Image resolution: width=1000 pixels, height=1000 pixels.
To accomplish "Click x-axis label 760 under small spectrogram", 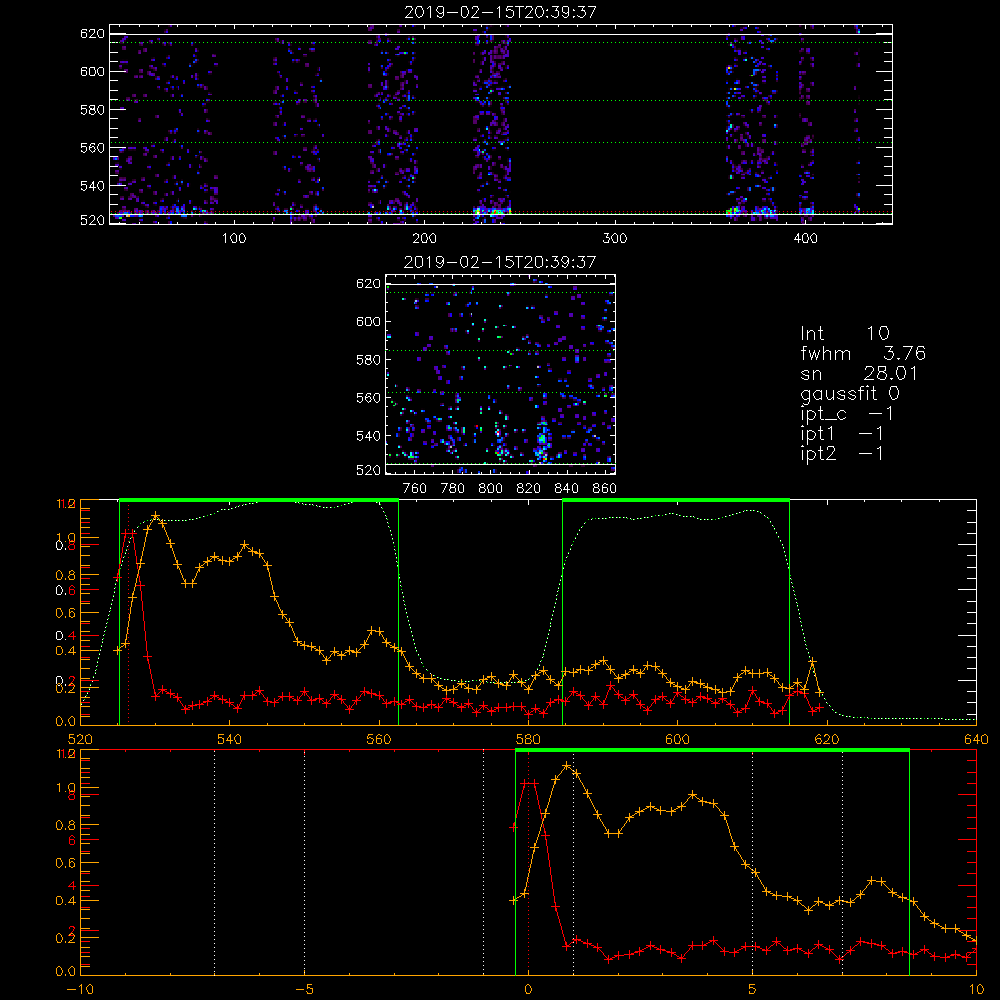I will click(415, 489).
